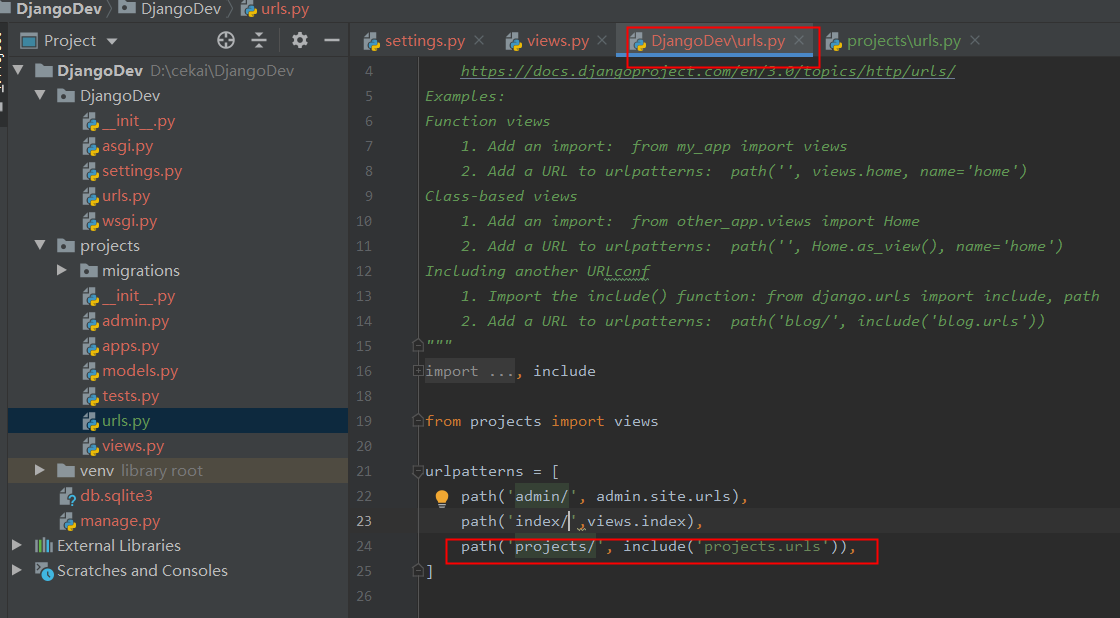Expand Scratches and Consoles node
This screenshot has width=1120, height=618.
coord(16,570)
